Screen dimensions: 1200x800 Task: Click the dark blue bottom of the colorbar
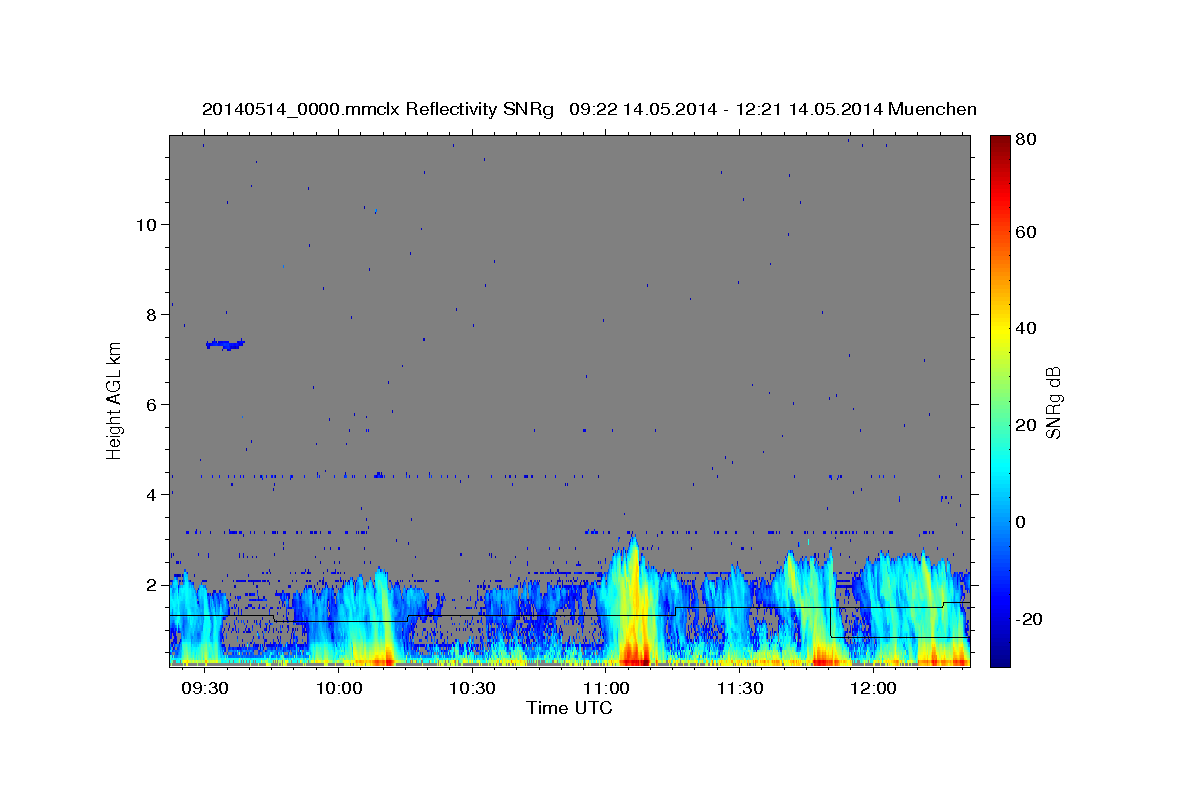(x=999, y=655)
